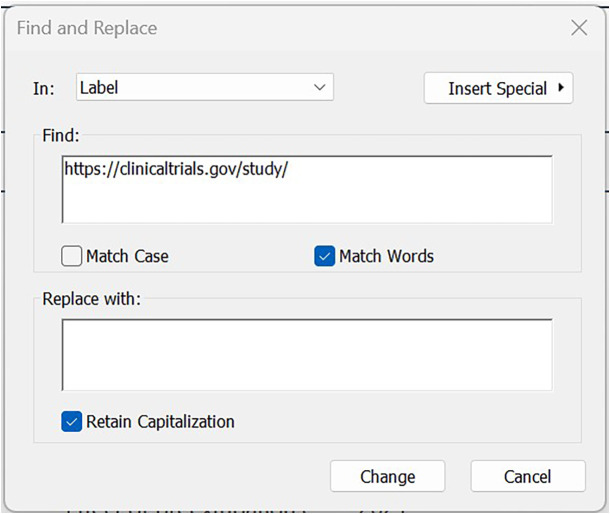The width and height of the screenshot is (610, 514).
Task: Click the Find and Replace title text
Action: (x=87, y=28)
